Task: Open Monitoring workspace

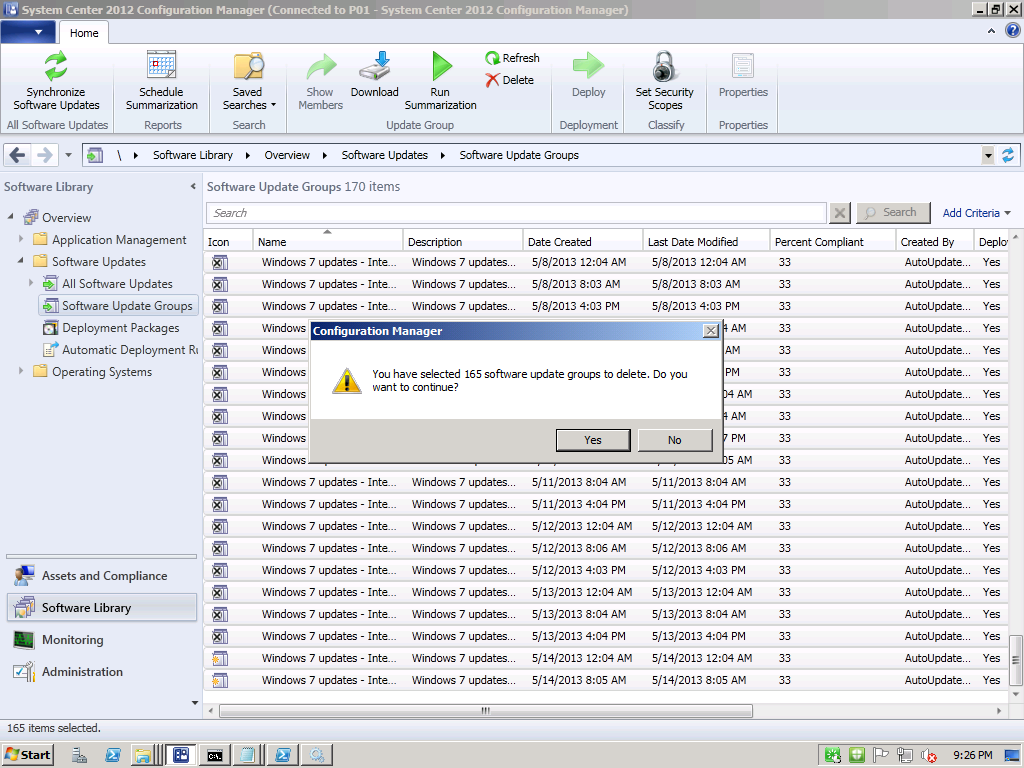Action: (101, 640)
